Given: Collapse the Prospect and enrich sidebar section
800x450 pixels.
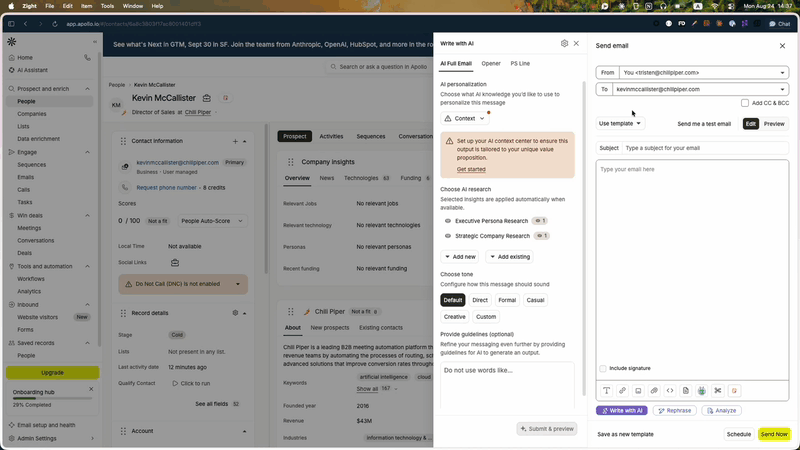Looking at the screenshot, I should tap(87, 89).
